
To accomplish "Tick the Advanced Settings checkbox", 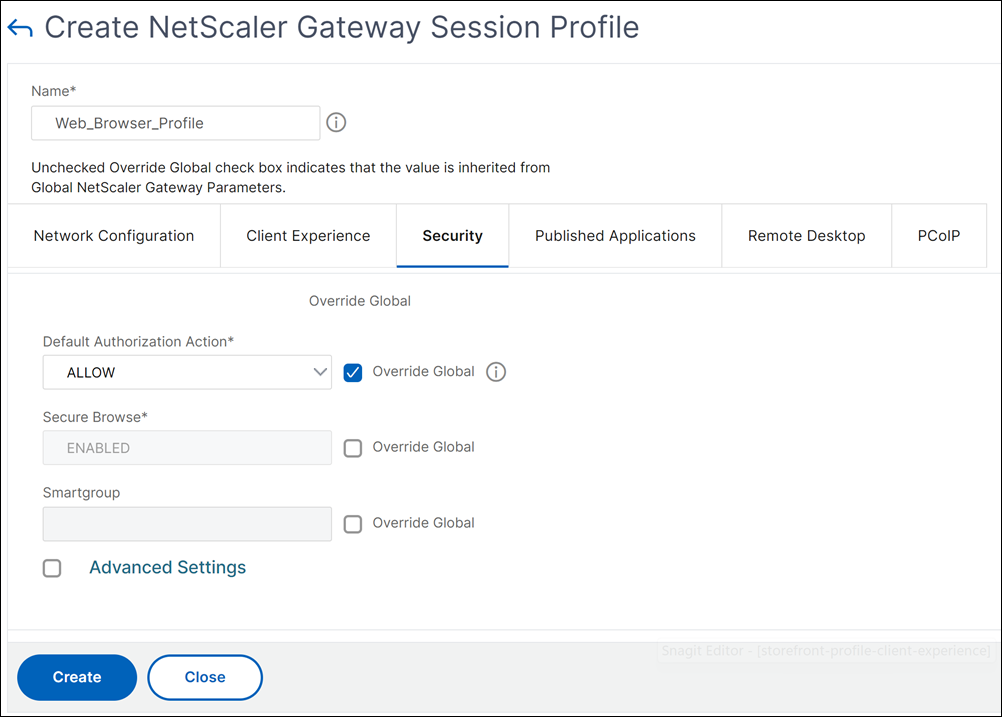I will 52,567.
